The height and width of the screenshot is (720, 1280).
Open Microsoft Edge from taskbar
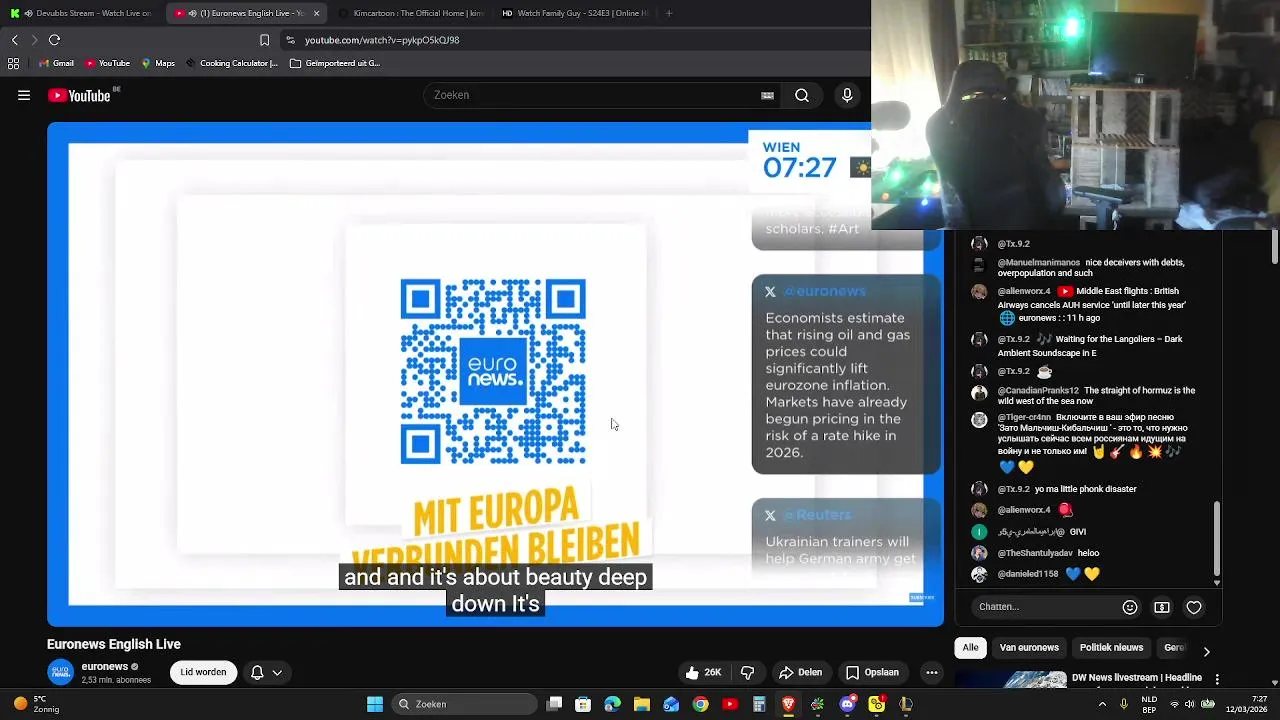tap(613, 704)
